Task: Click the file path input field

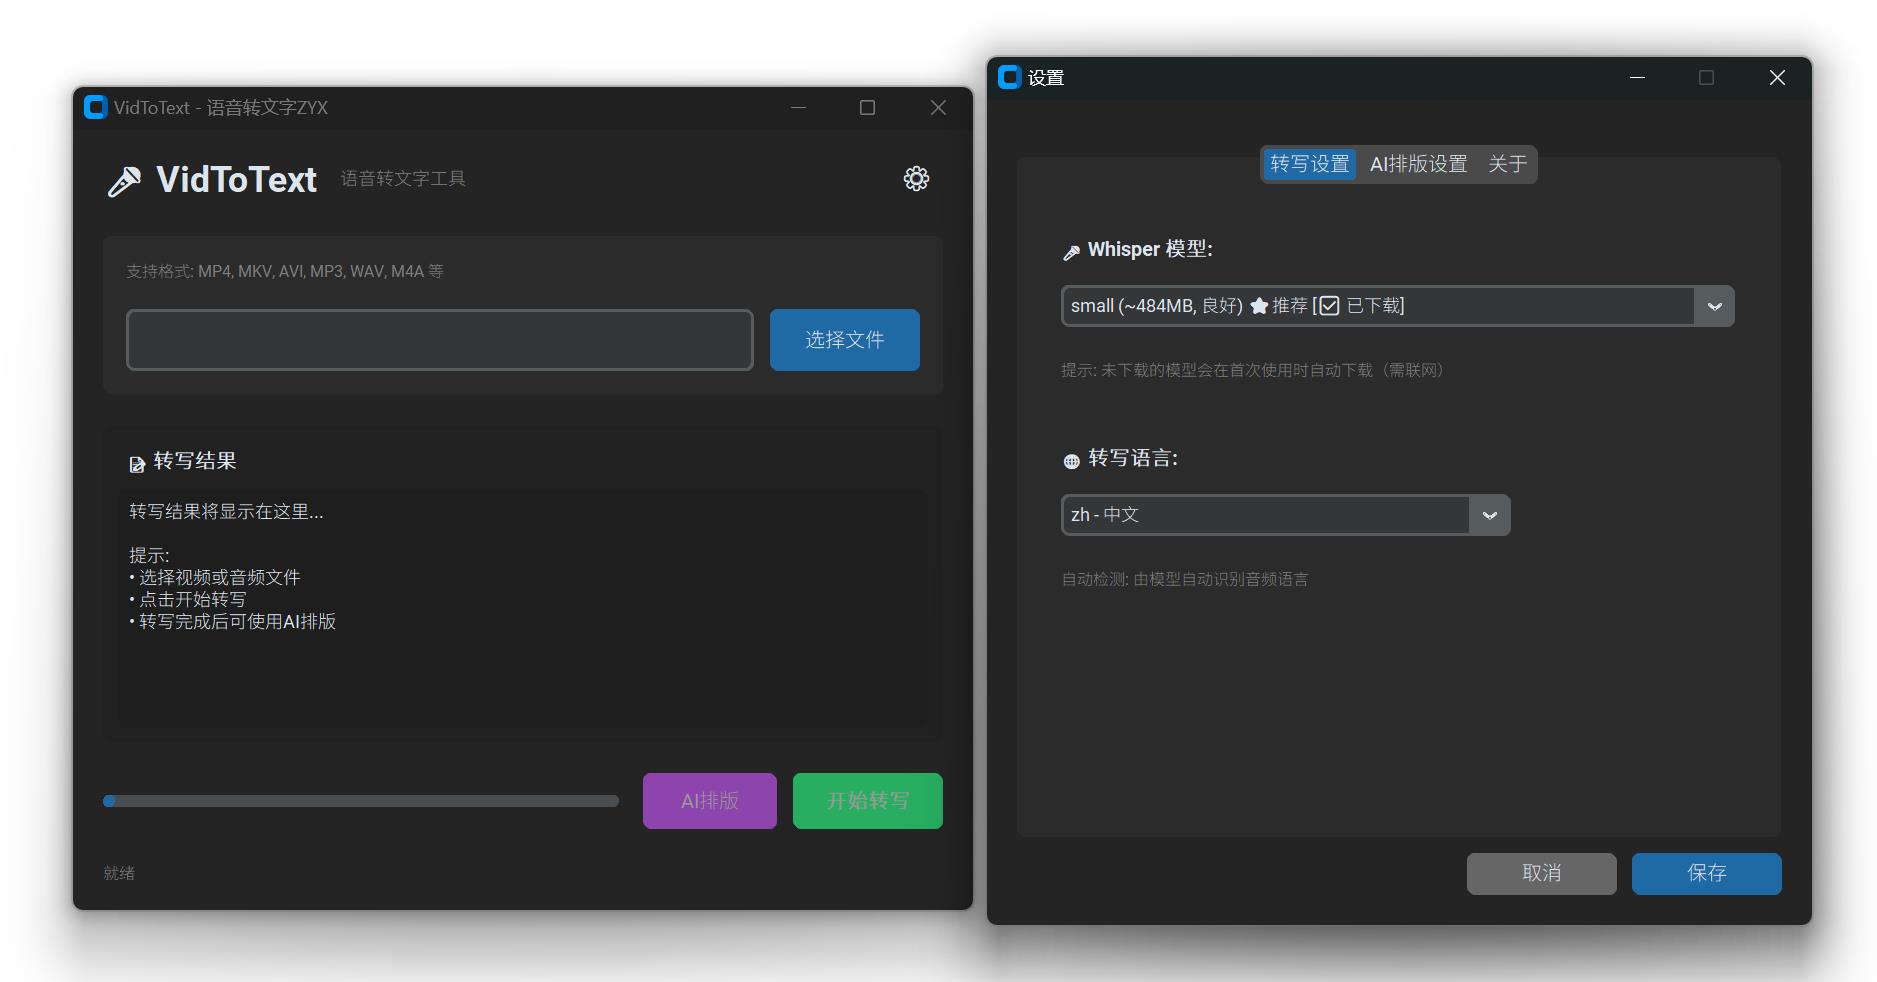Action: pos(439,340)
